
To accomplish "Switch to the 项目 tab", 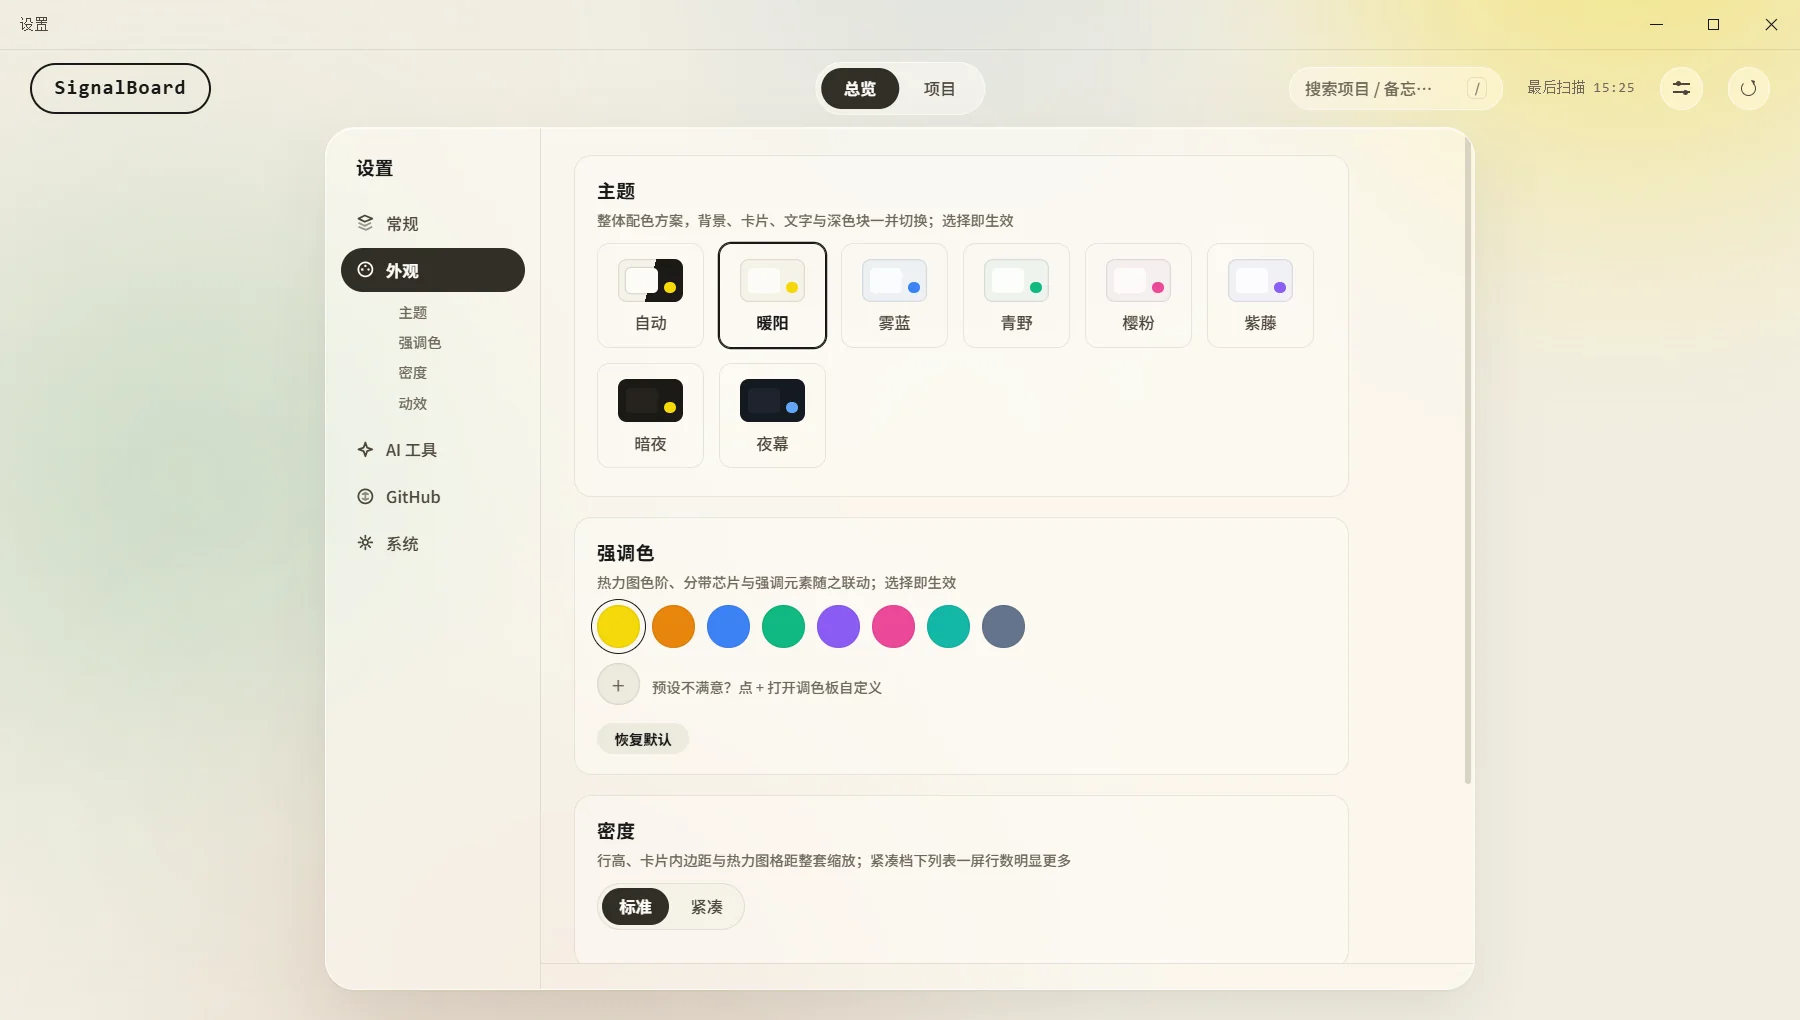I will [x=939, y=88].
